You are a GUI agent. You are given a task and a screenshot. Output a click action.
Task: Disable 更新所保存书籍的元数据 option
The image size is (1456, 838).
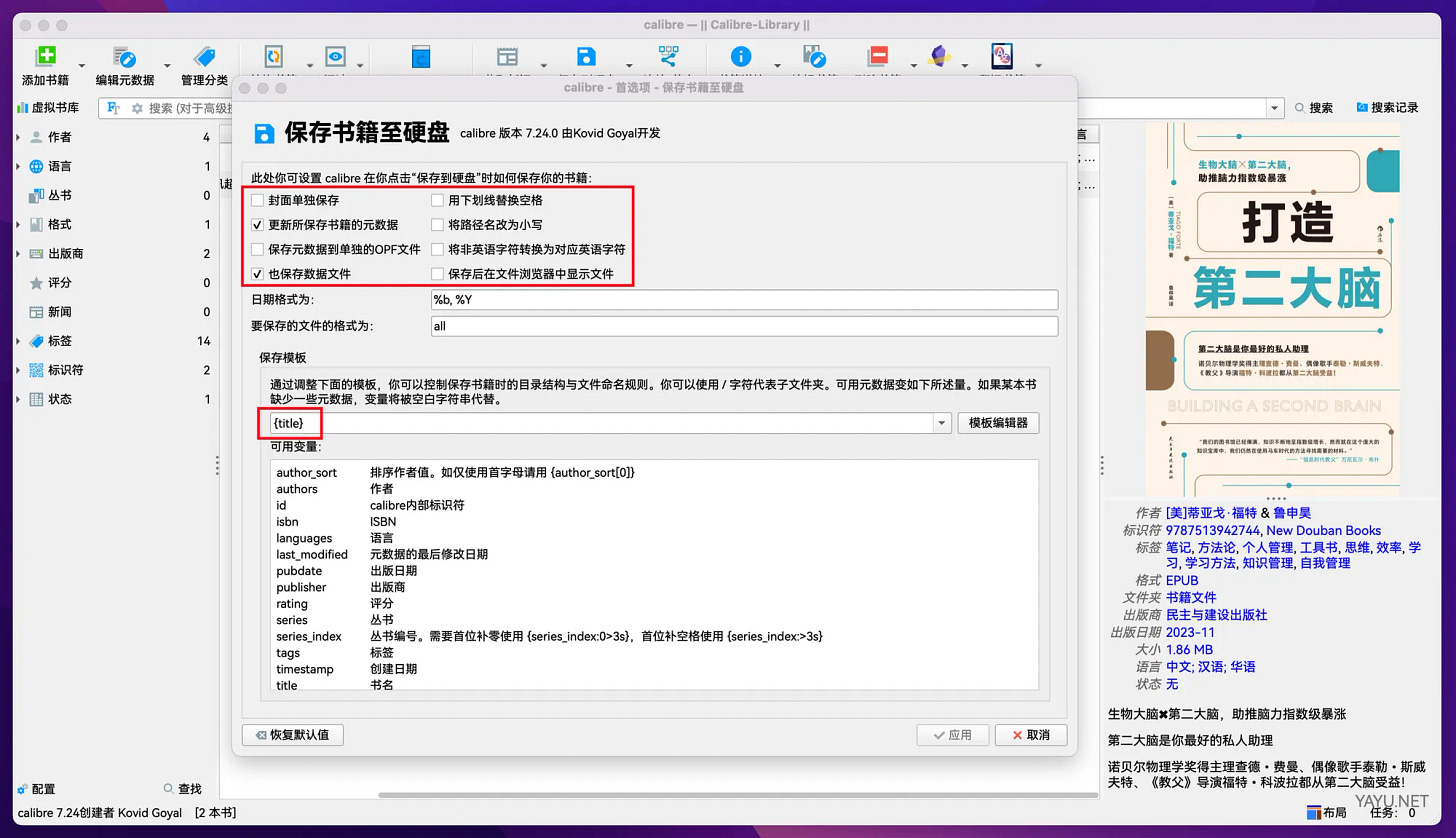[x=257, y=224]
